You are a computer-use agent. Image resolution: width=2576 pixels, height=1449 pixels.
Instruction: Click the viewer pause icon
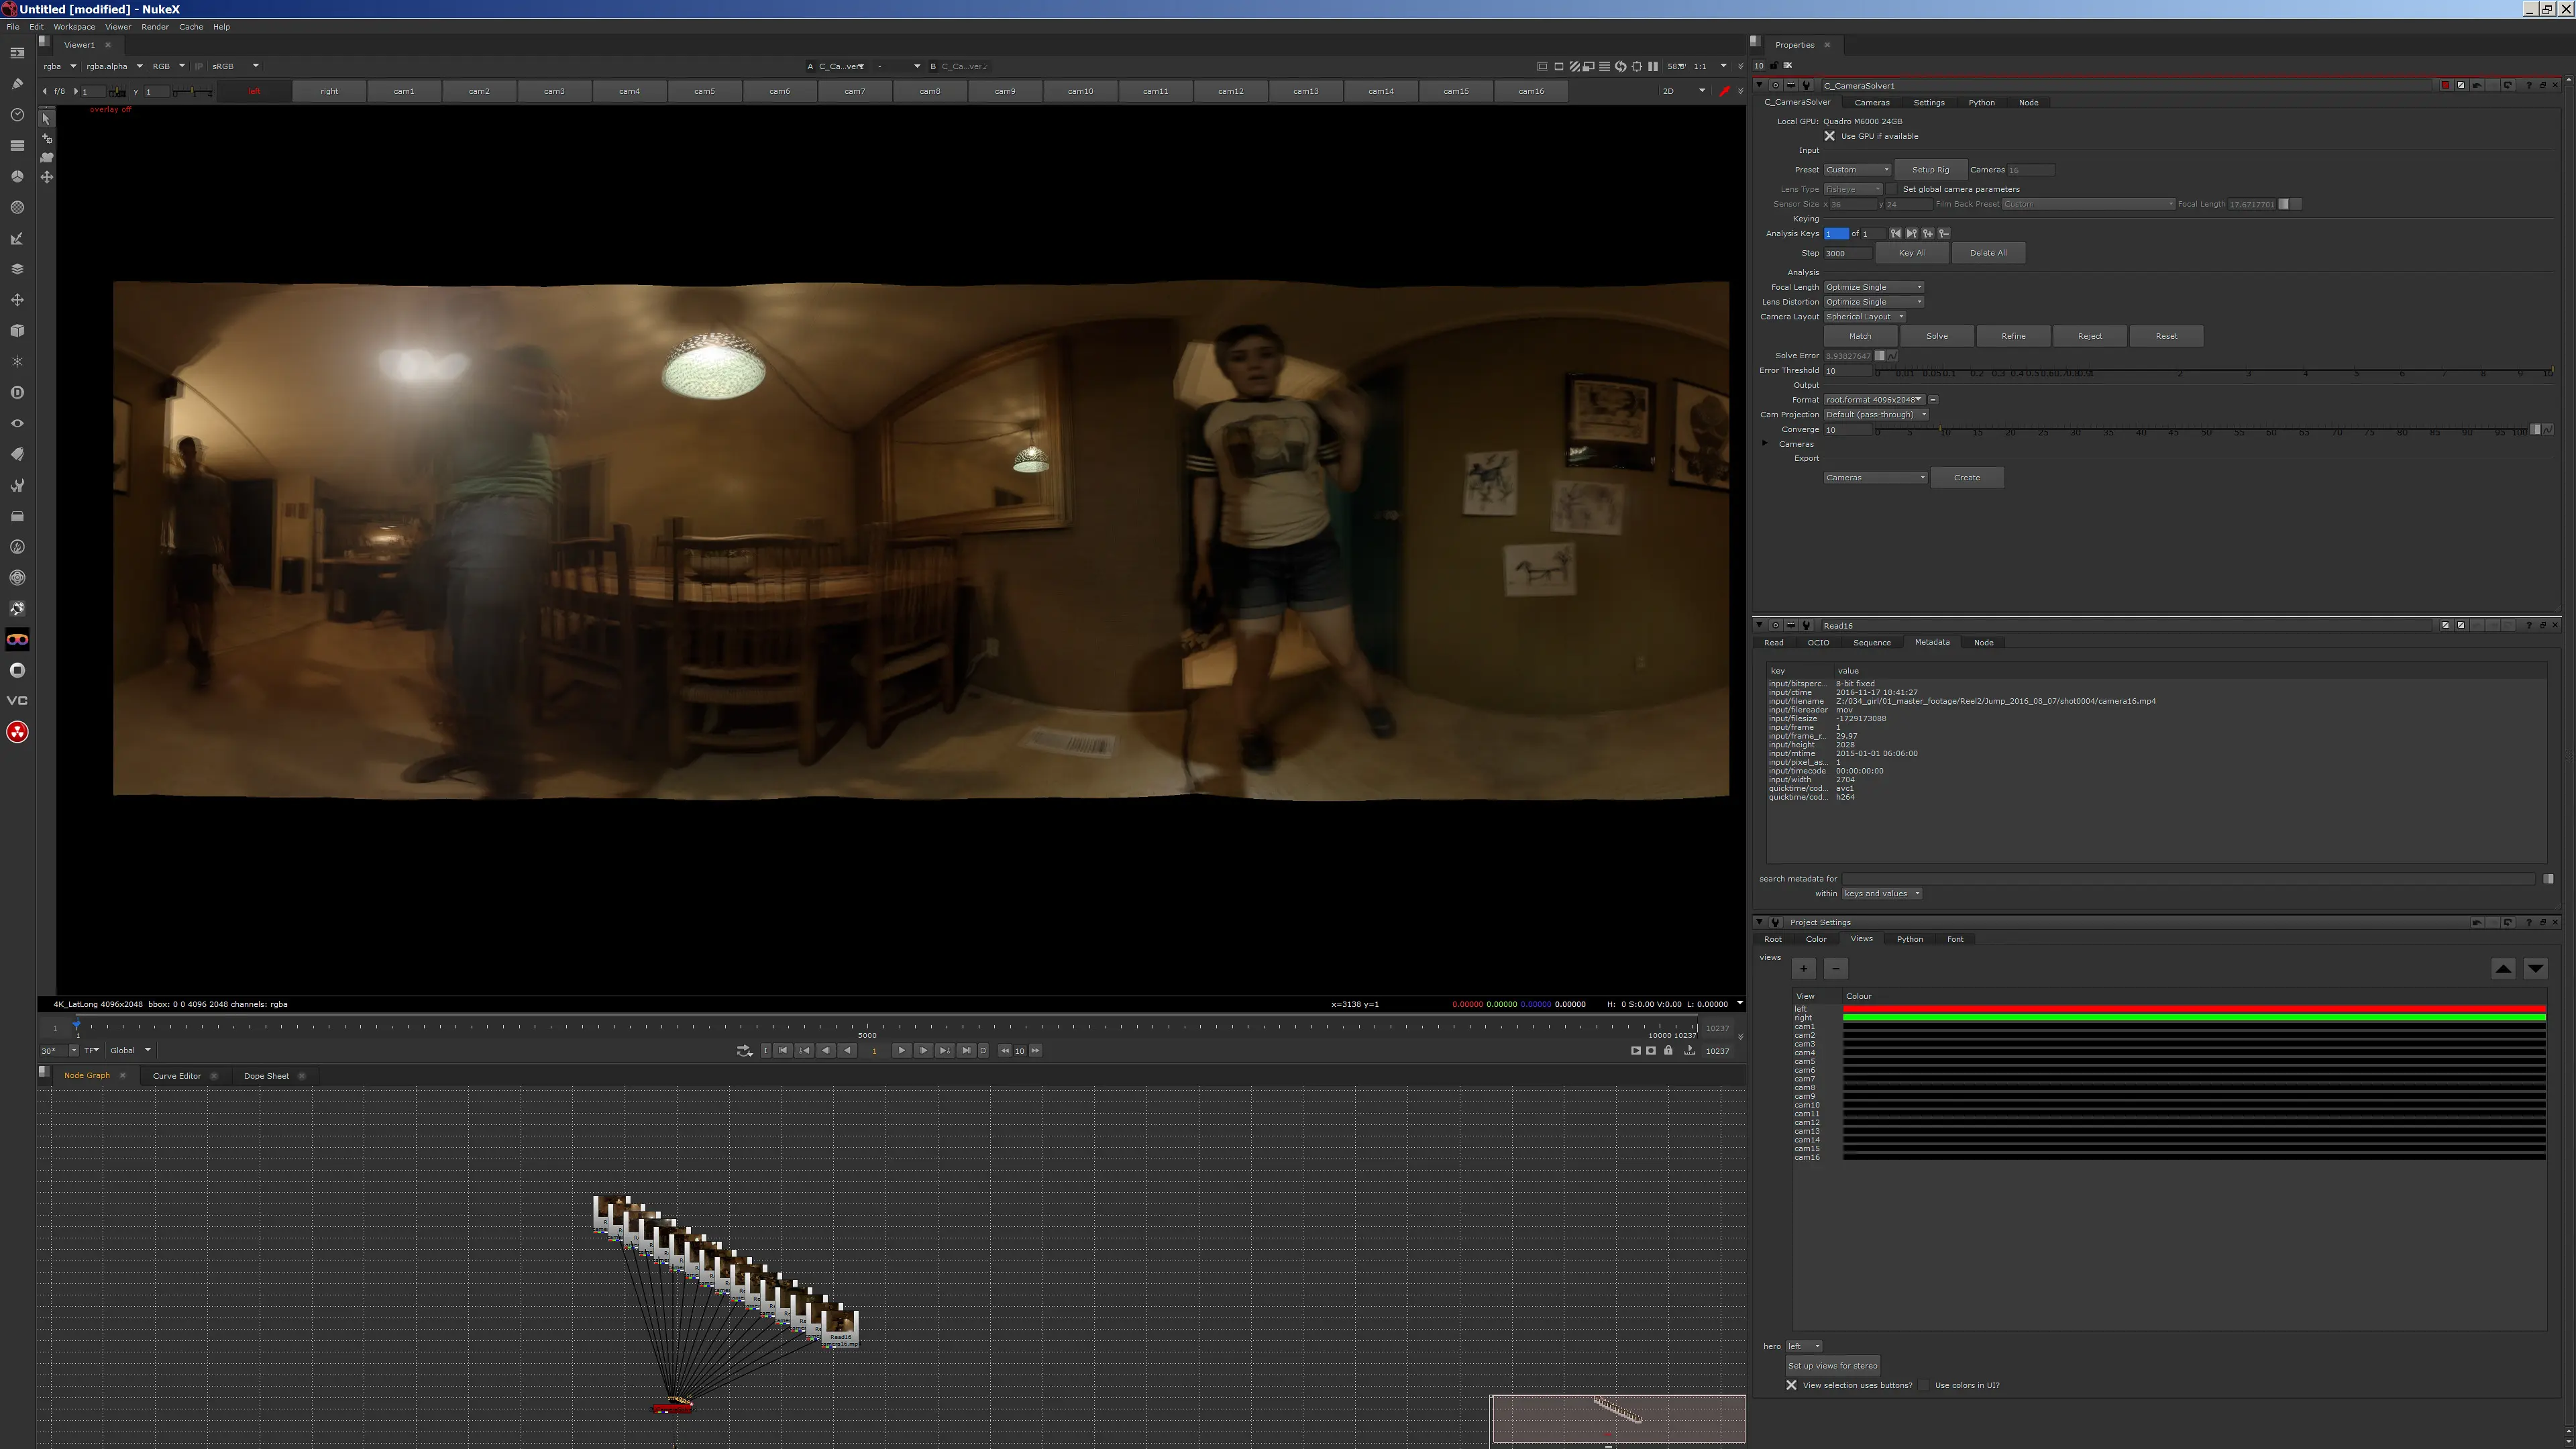(x=1653, y=67)
